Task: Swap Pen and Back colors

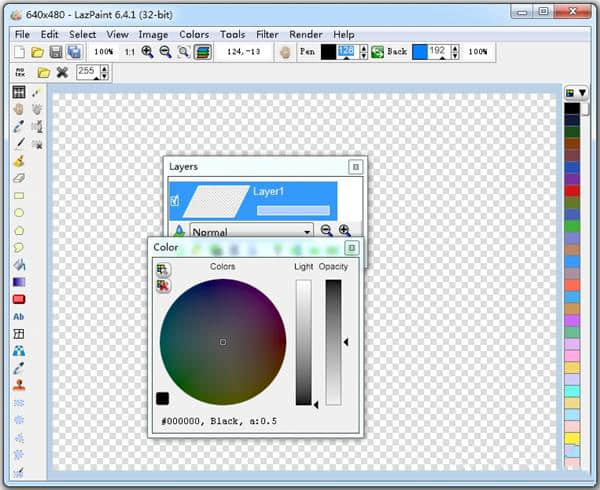Action: (x=377, y=52)
